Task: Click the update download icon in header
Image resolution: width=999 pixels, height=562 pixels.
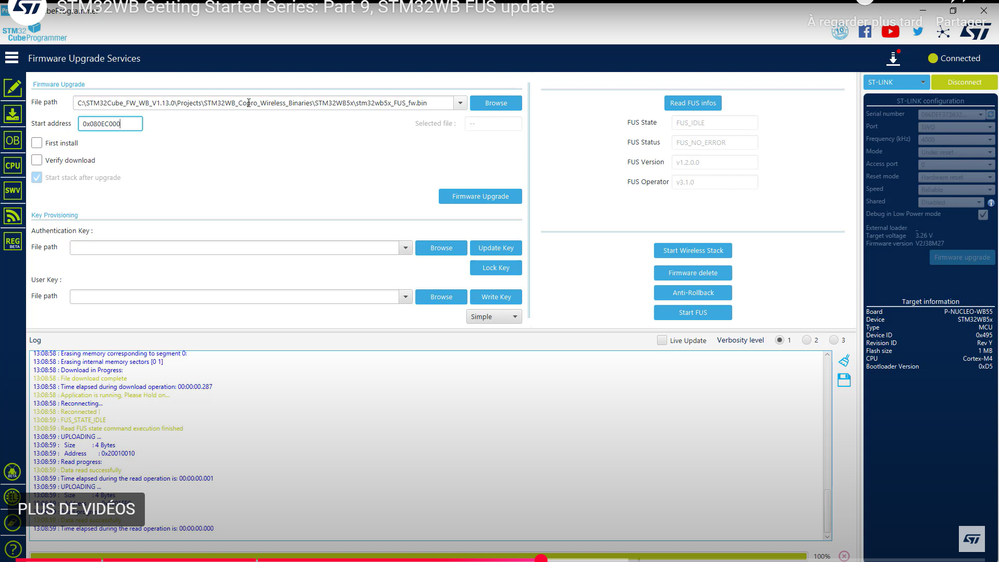Action: click(x=893, y=59)
